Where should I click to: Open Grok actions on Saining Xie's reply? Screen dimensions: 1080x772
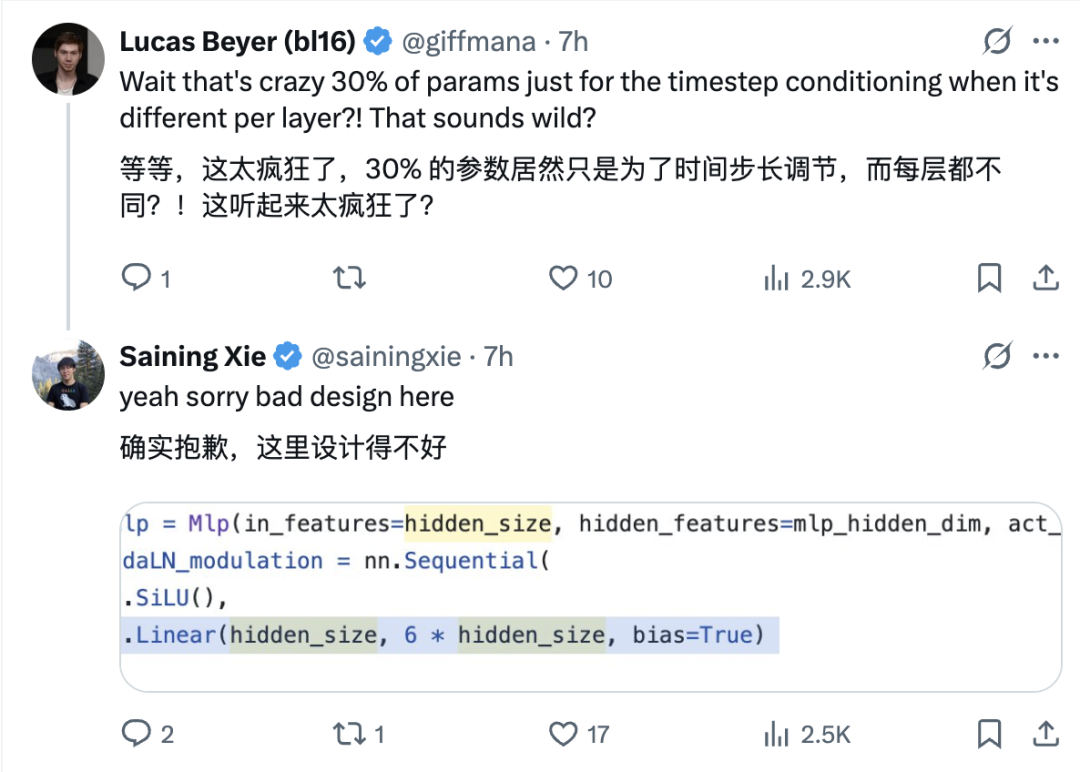tap(997, 355)
